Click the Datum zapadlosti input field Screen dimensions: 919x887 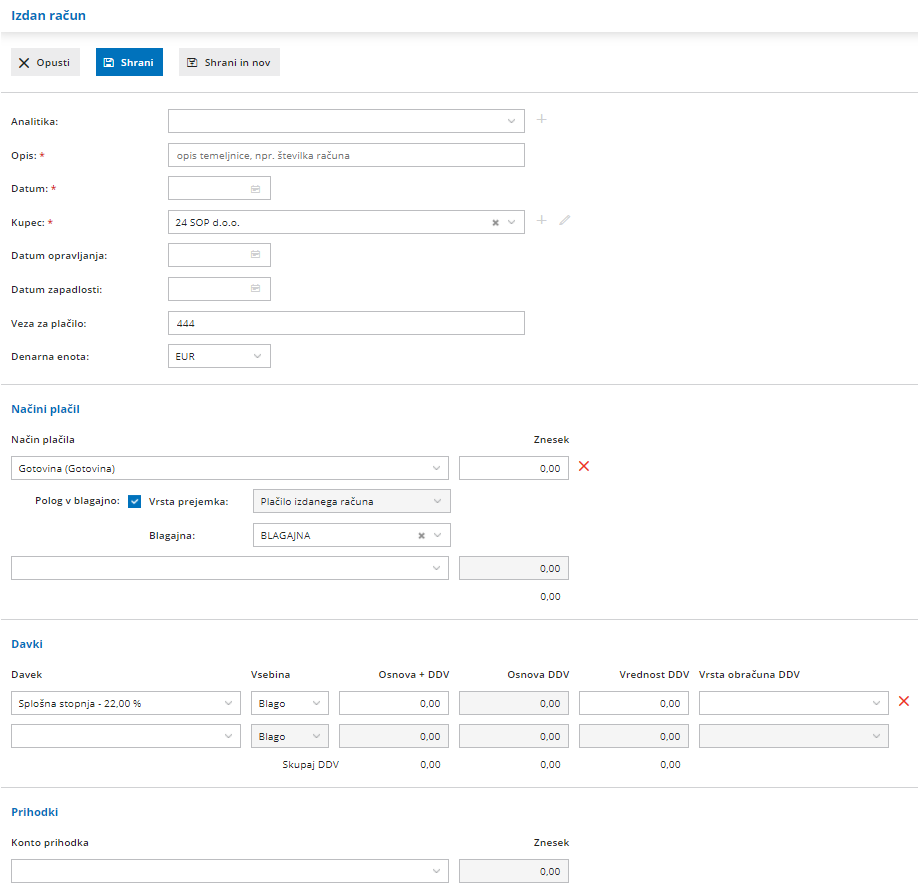219,289
